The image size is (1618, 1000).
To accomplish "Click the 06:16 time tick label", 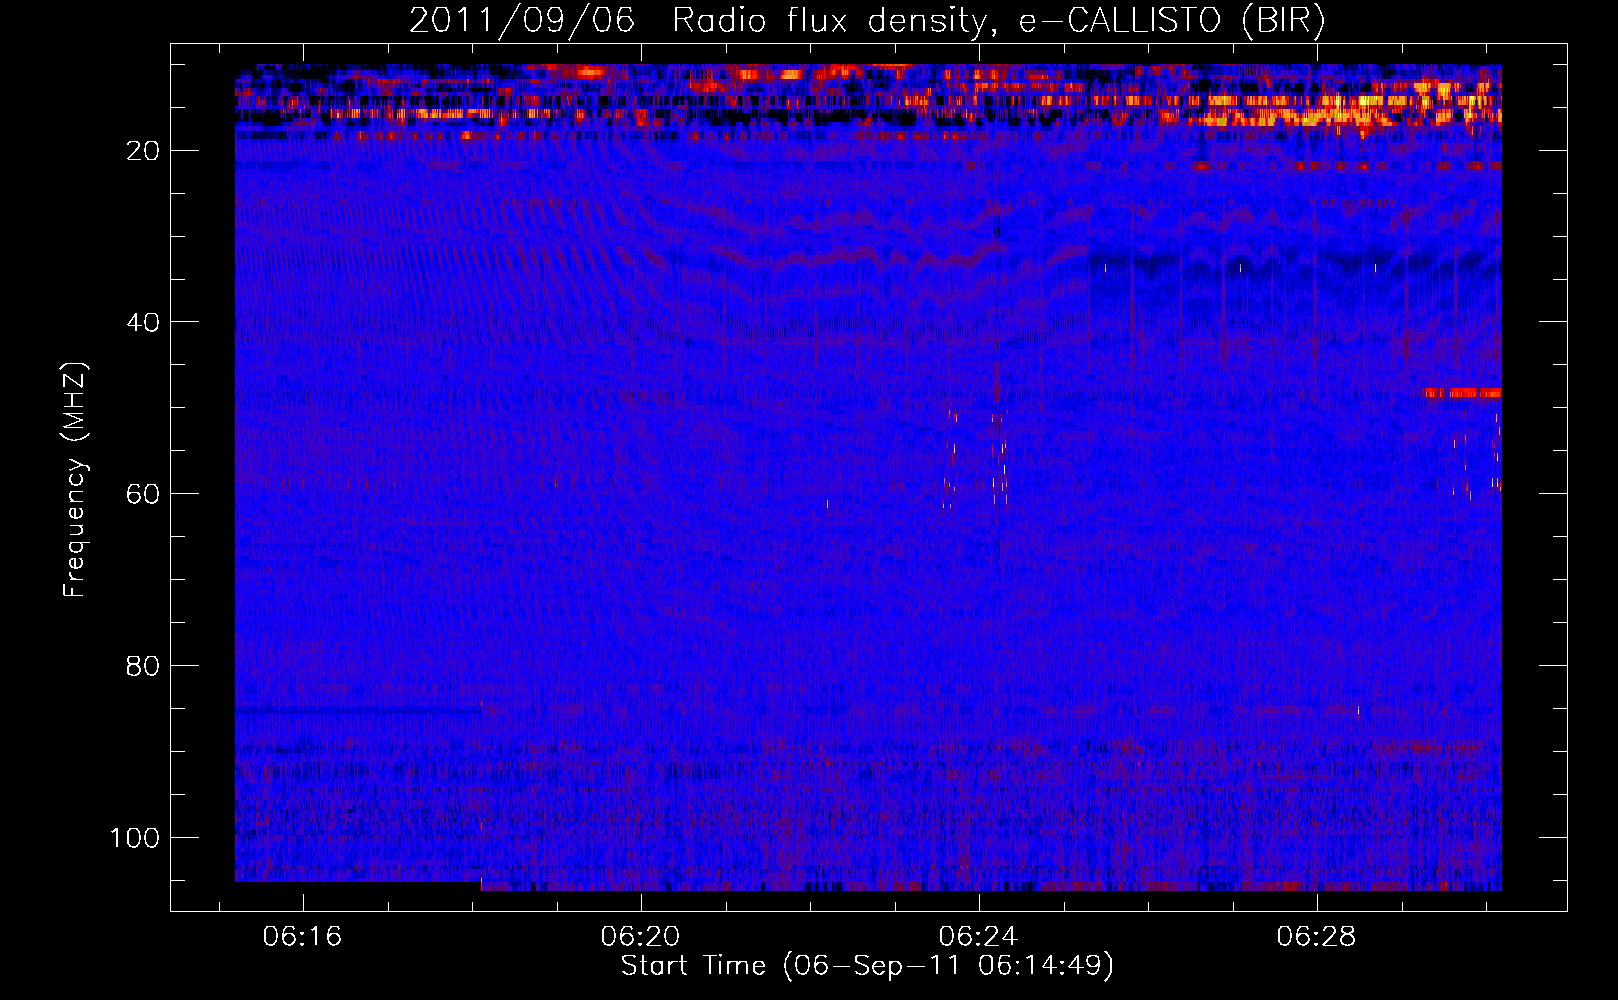I will pos(302,937).
